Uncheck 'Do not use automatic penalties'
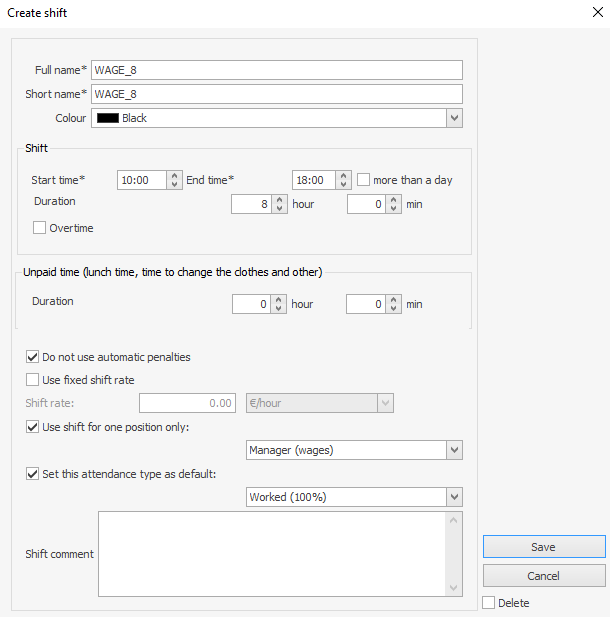Viewport: 610px width, 617px height. tap(33, 357)
